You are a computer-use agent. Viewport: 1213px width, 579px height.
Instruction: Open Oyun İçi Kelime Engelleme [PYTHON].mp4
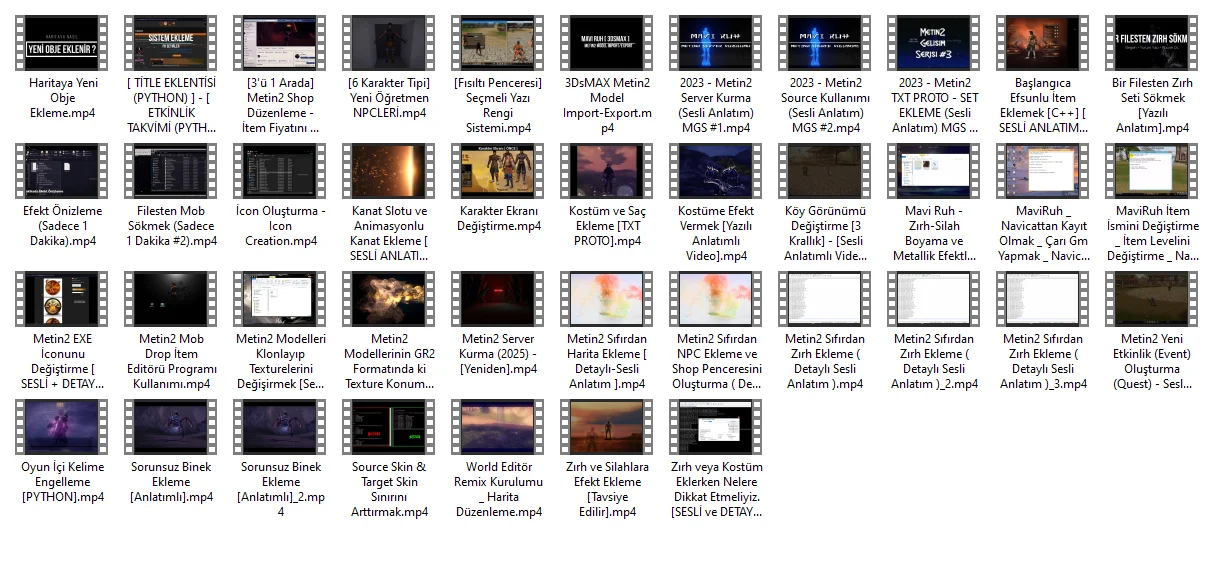[62, 426]
